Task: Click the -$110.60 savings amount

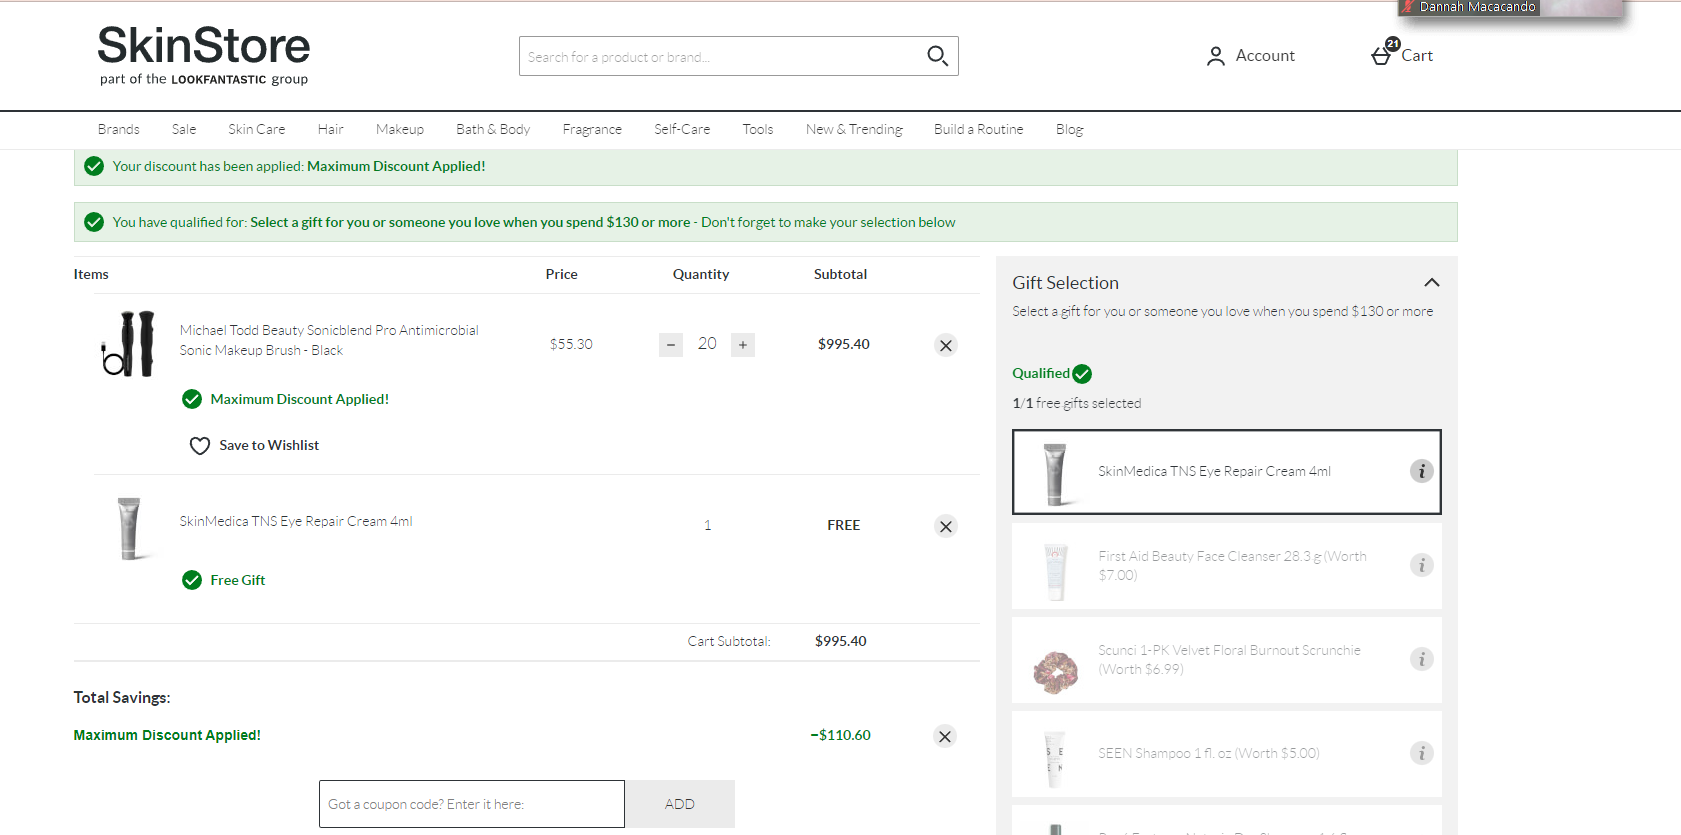Action: pos(840,735)
